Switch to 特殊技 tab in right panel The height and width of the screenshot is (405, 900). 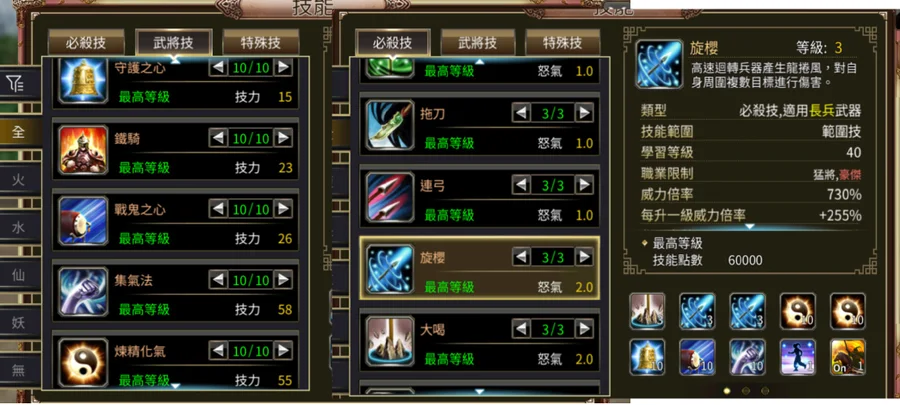point(562,43)
